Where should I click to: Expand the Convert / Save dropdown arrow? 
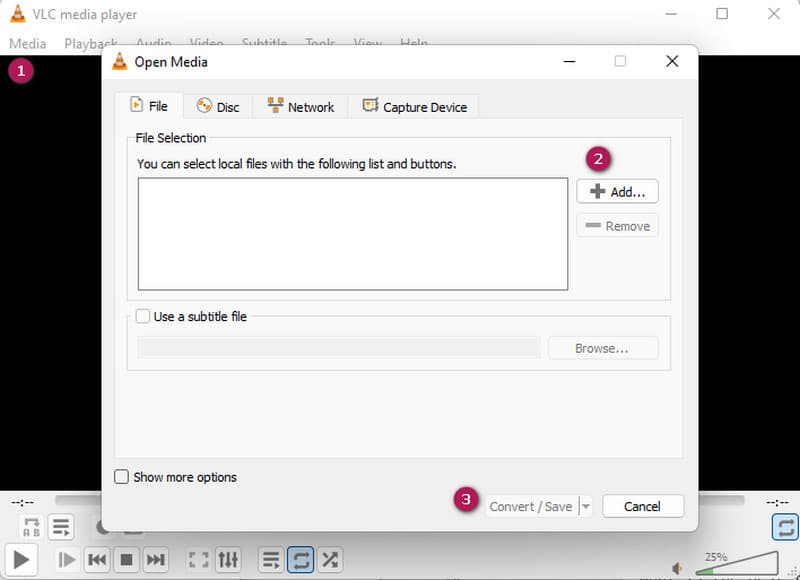point(586,506)
